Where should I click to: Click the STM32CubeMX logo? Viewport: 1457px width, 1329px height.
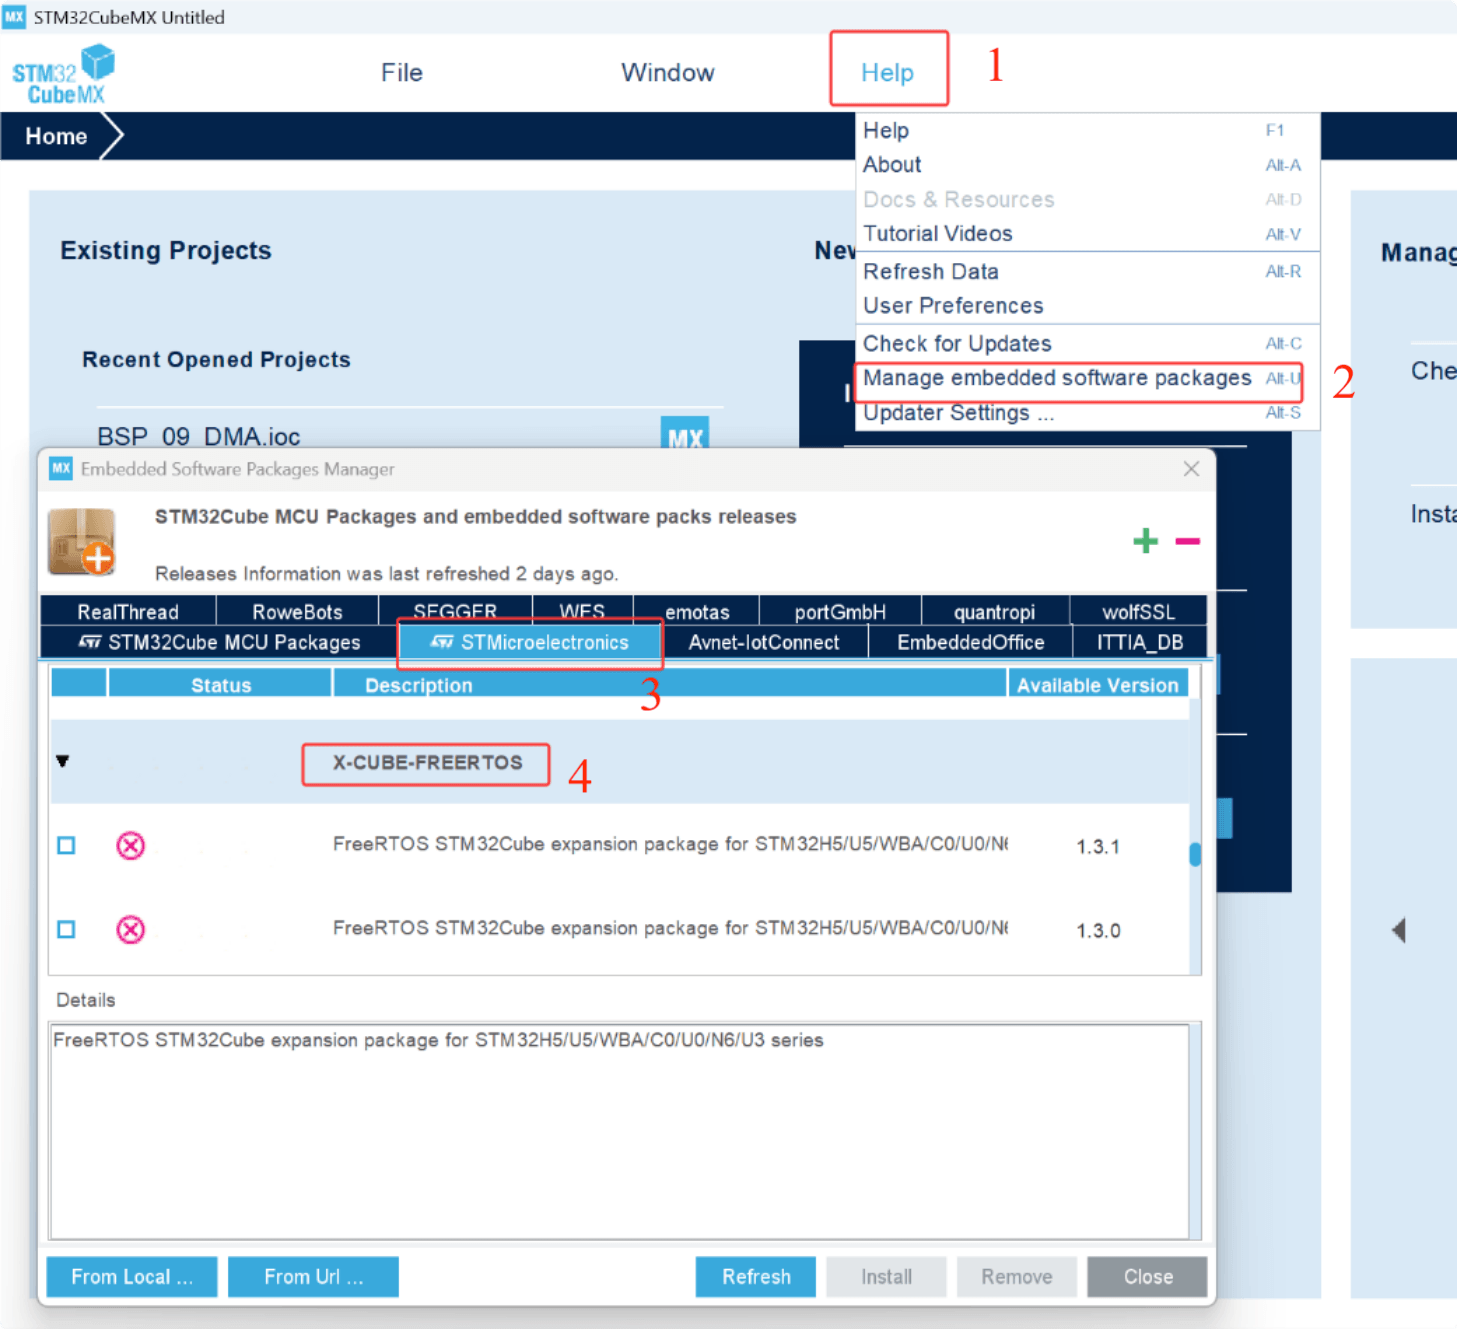[x=63, y=74]
